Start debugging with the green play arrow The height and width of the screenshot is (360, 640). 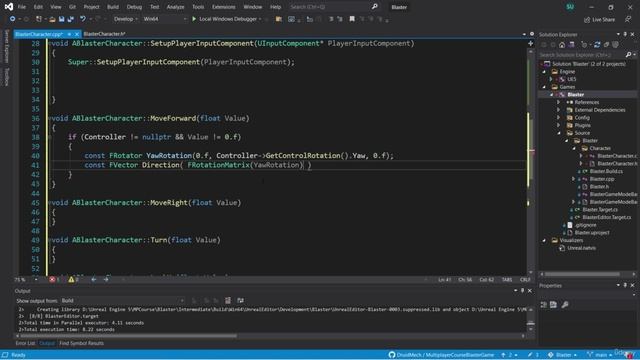click(194, 19)
